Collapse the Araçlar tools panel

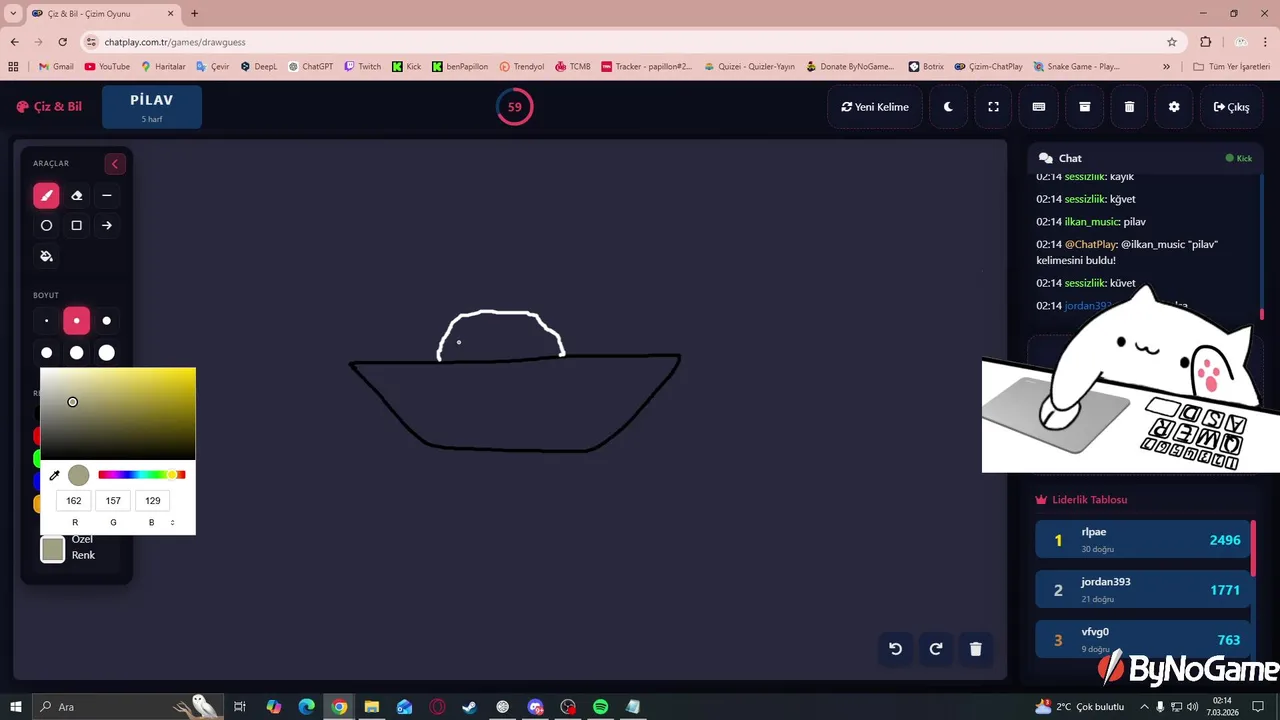coord(114,164)
